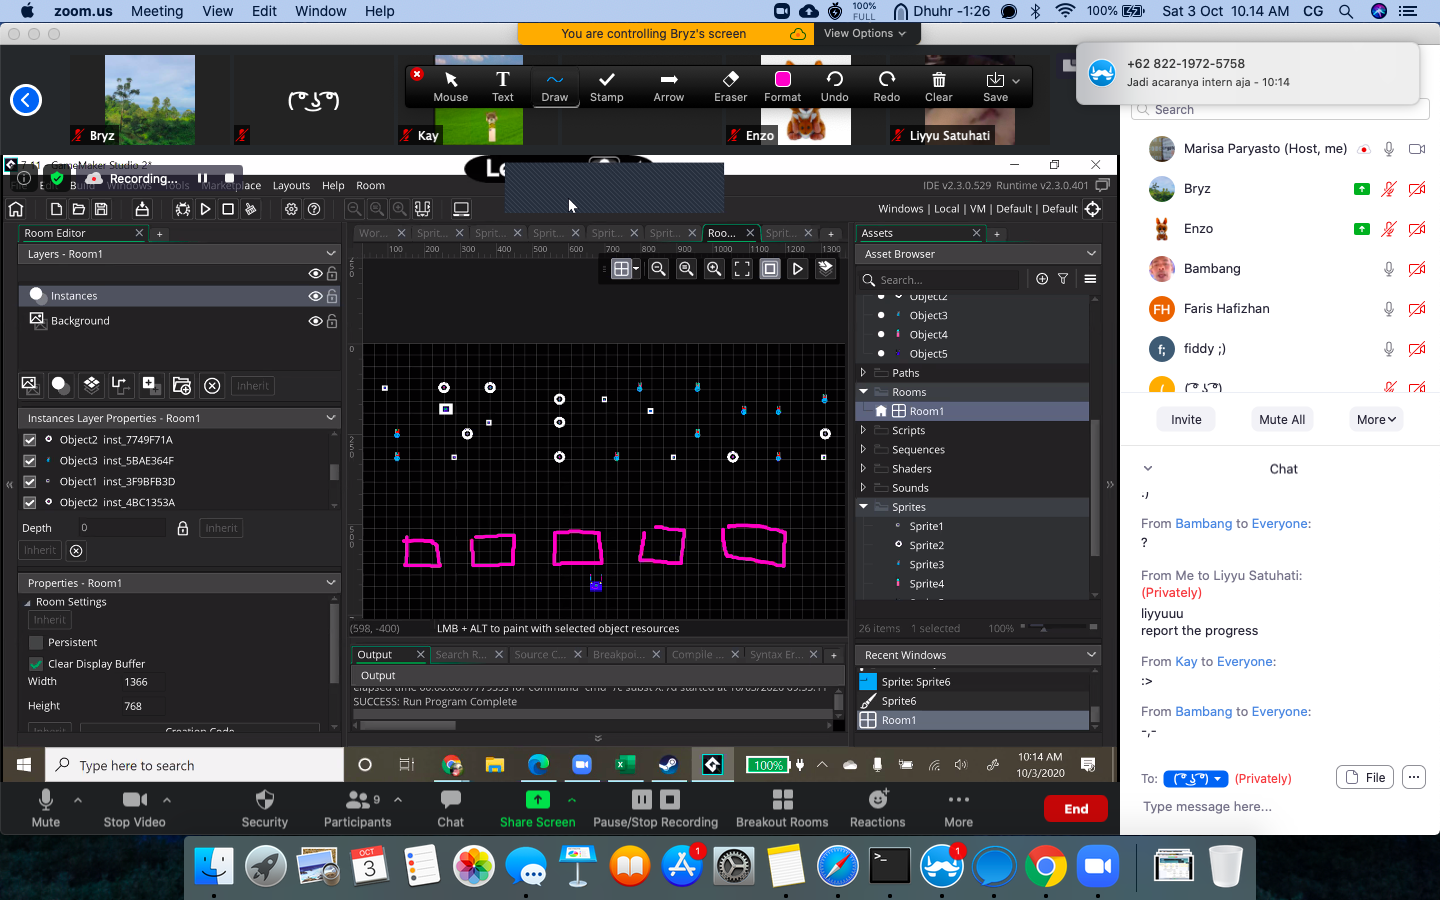Click Redo in annotation toolbar
The image size is (1440, 900).
[886, 86]
